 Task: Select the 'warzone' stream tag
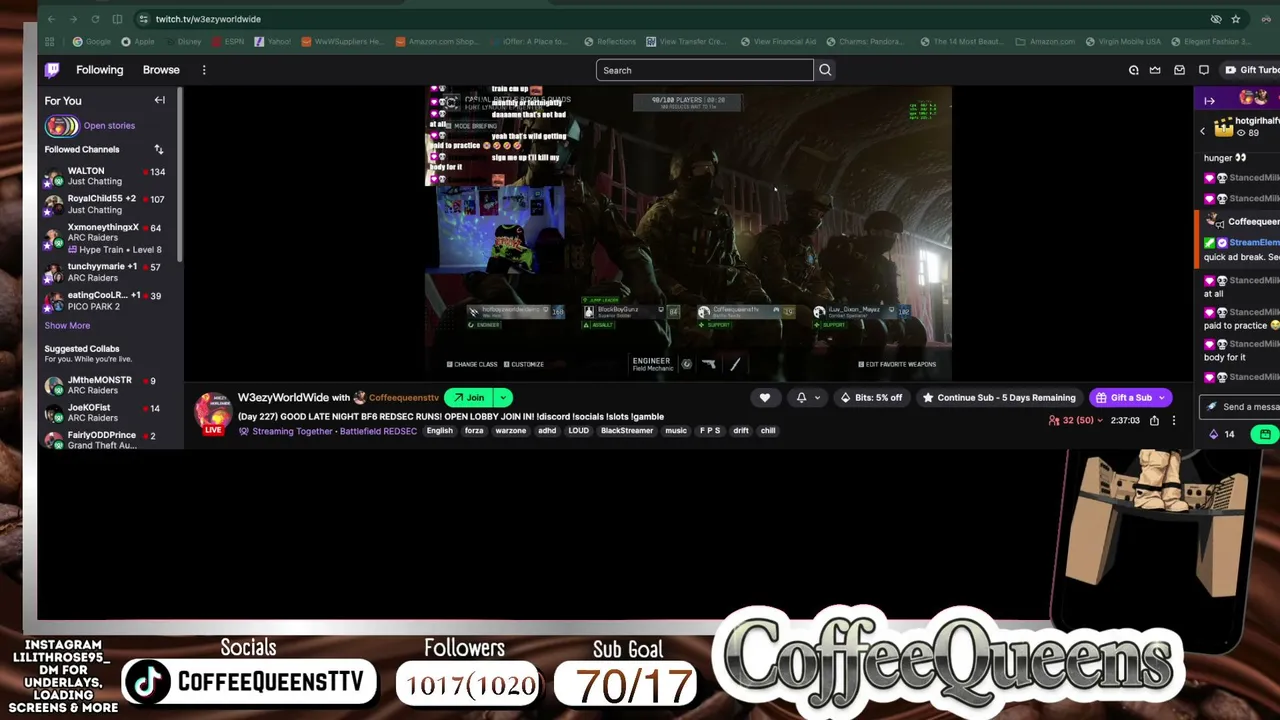tap(510, 431)
